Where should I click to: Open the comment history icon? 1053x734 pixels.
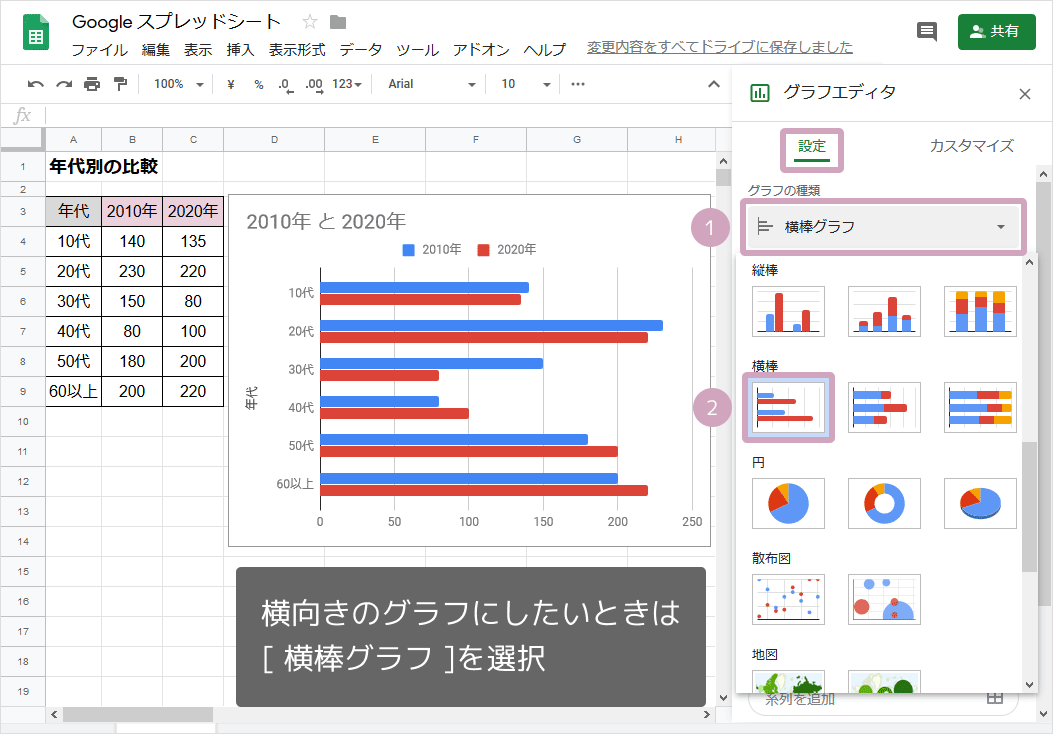click(x=926, y=31)
